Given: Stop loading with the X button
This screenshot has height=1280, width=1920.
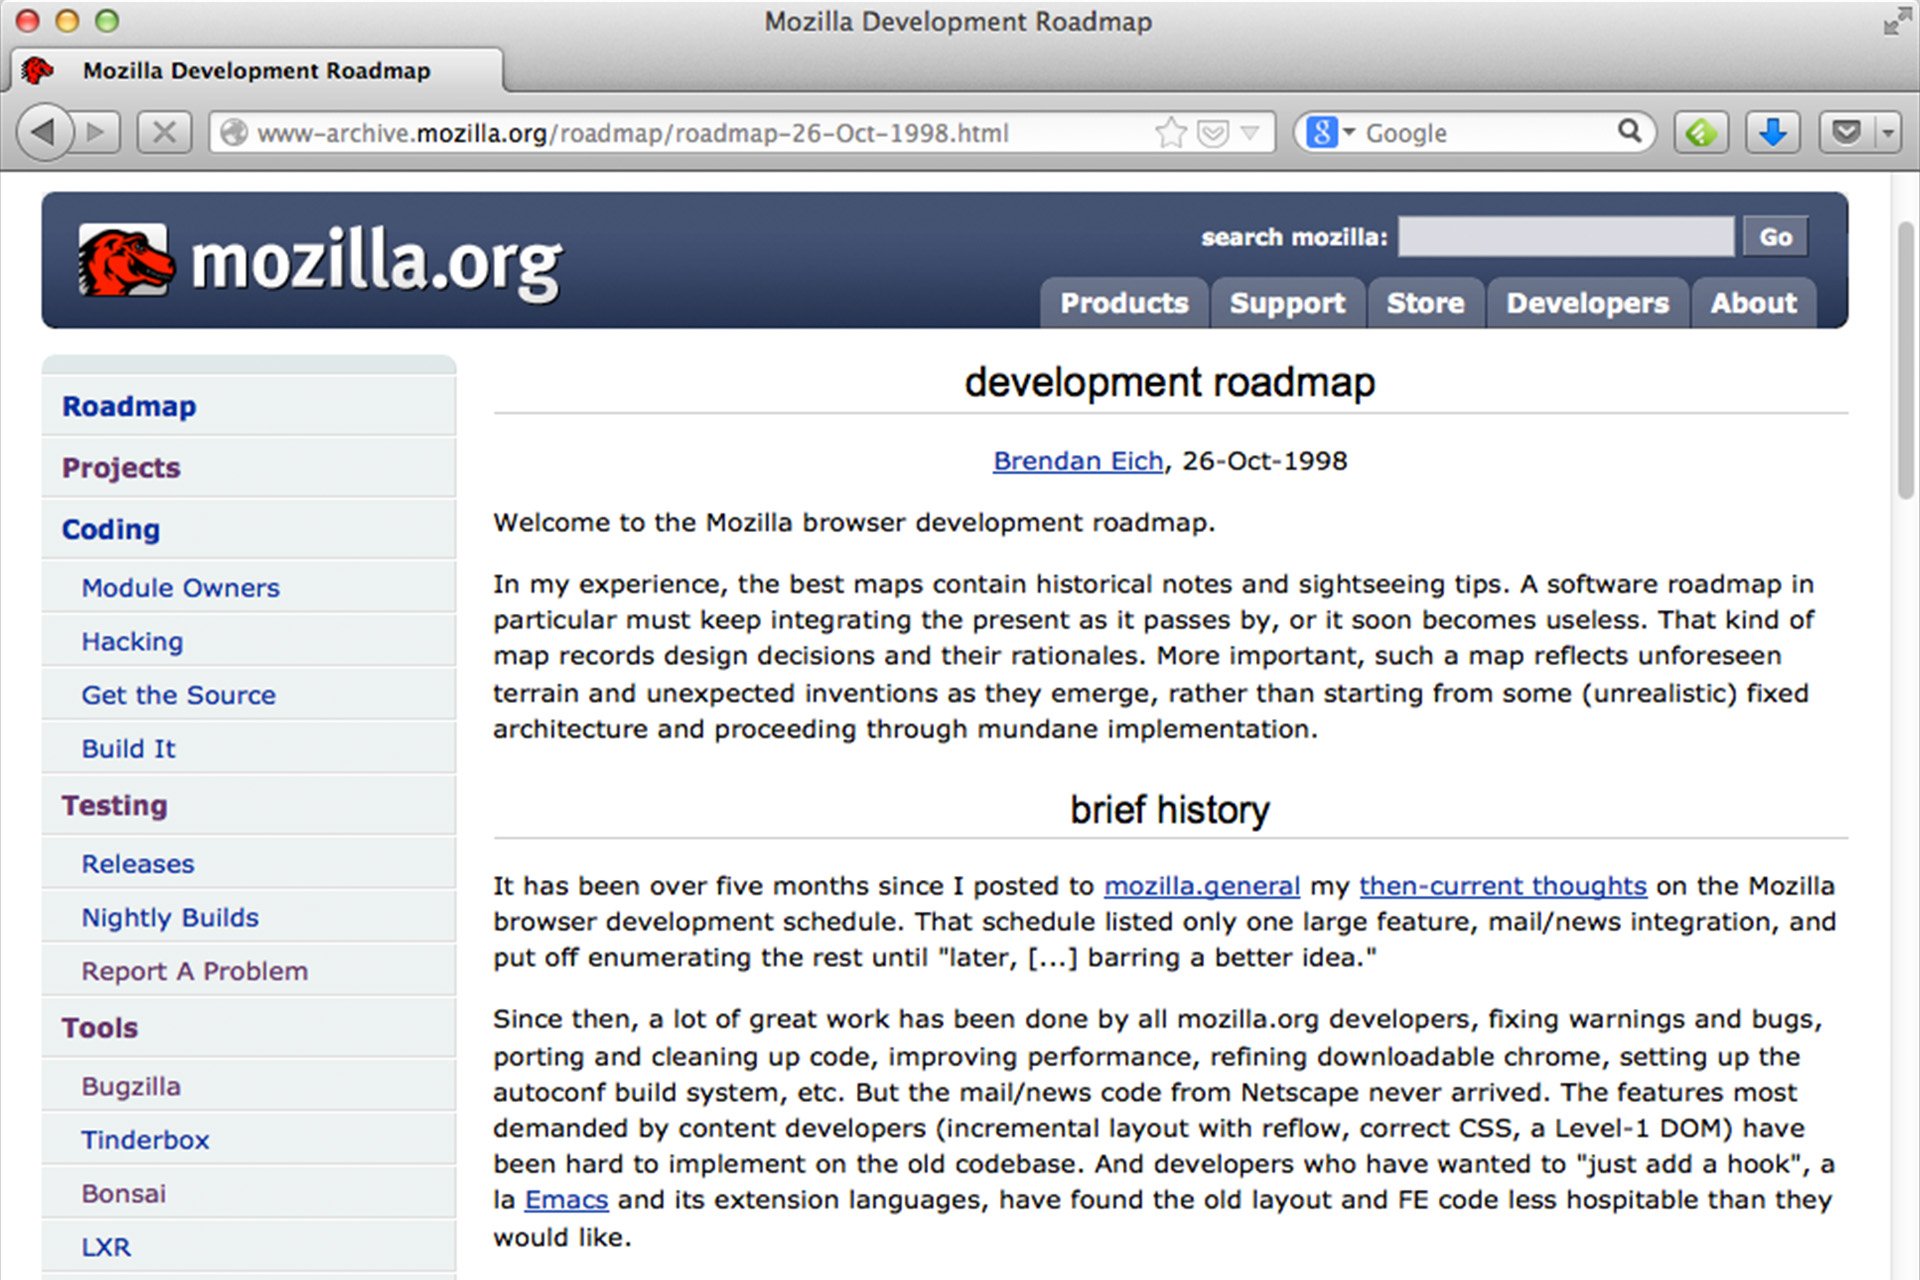Looking at the screenshot, I should pos(164,132).
